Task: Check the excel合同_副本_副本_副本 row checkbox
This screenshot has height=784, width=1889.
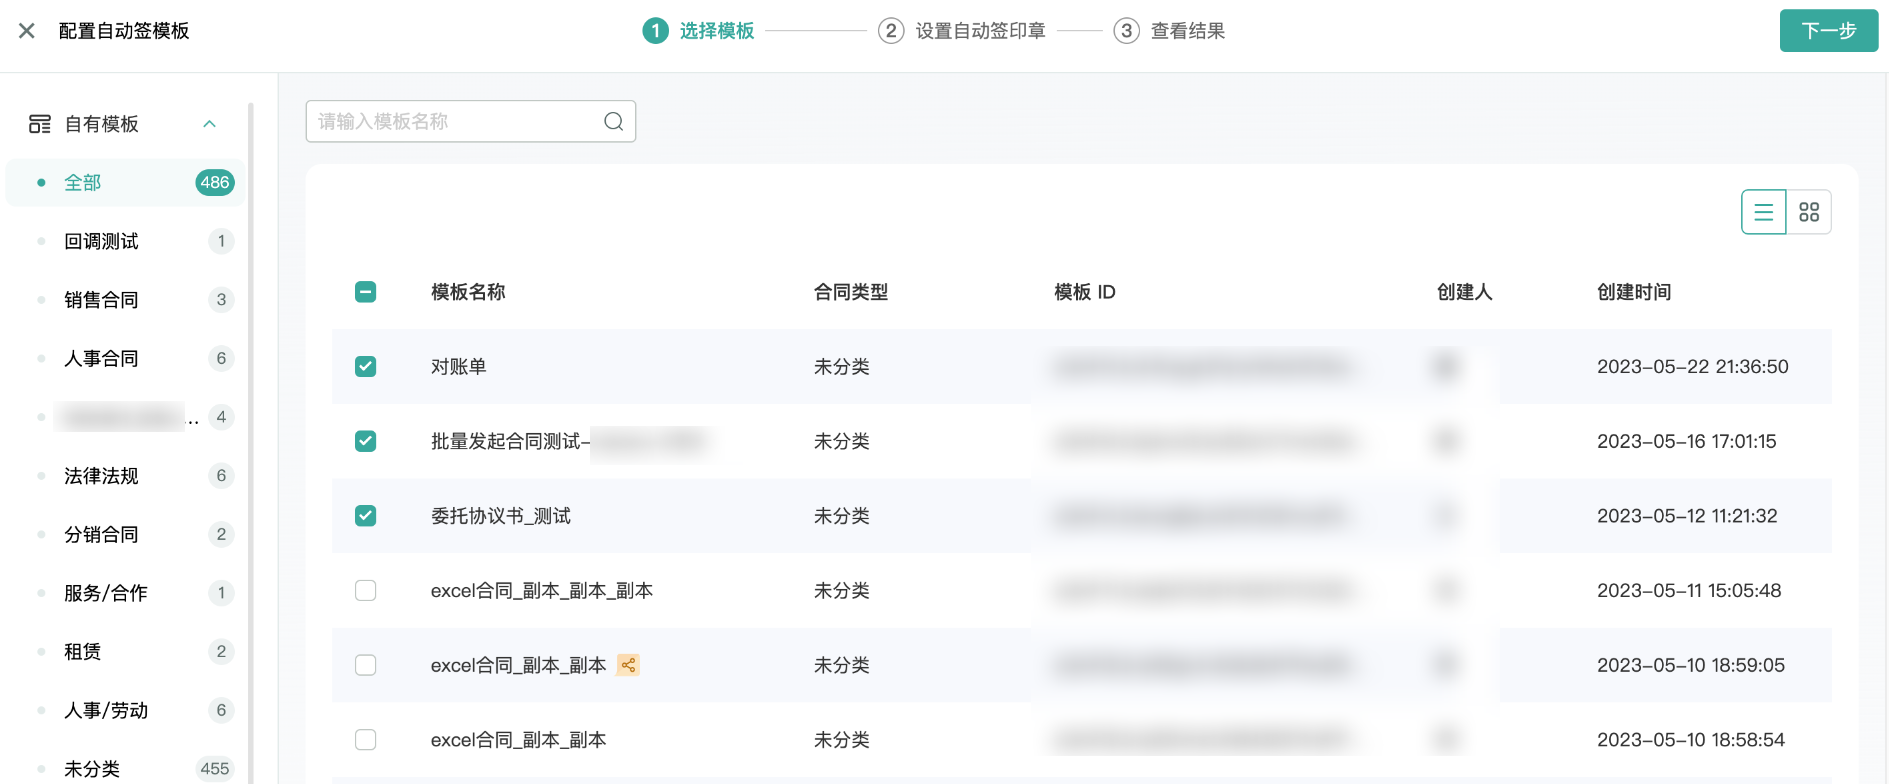Action: coord(366,590)
